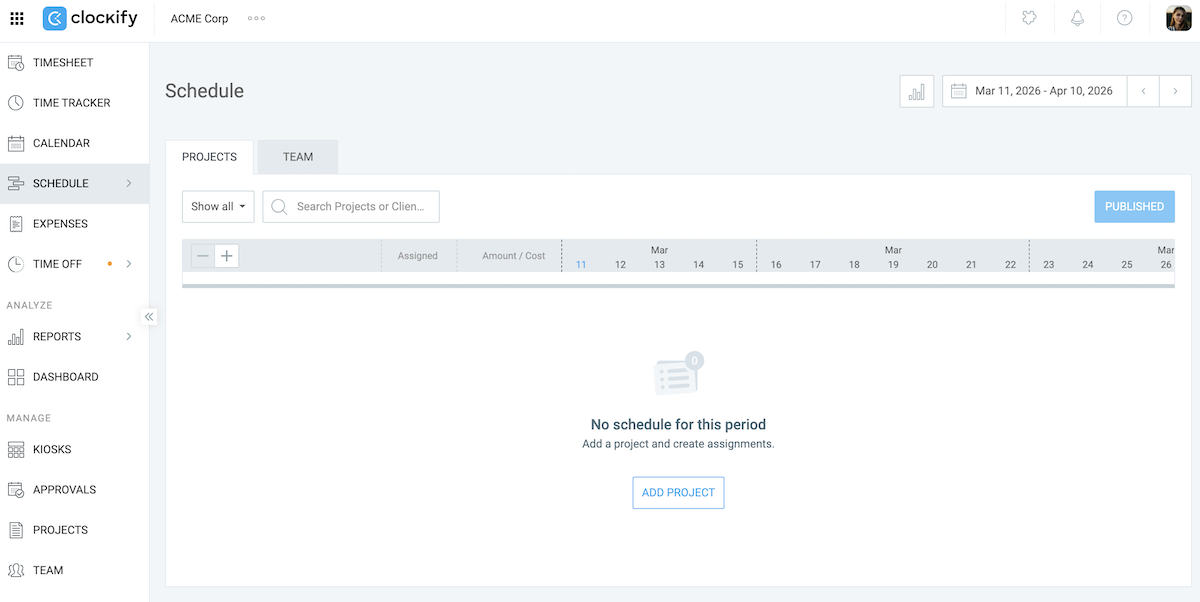The width and height of the screenshot is (1200, 602).
Task: Open the user profile avatar
Action: (1178, 18)
